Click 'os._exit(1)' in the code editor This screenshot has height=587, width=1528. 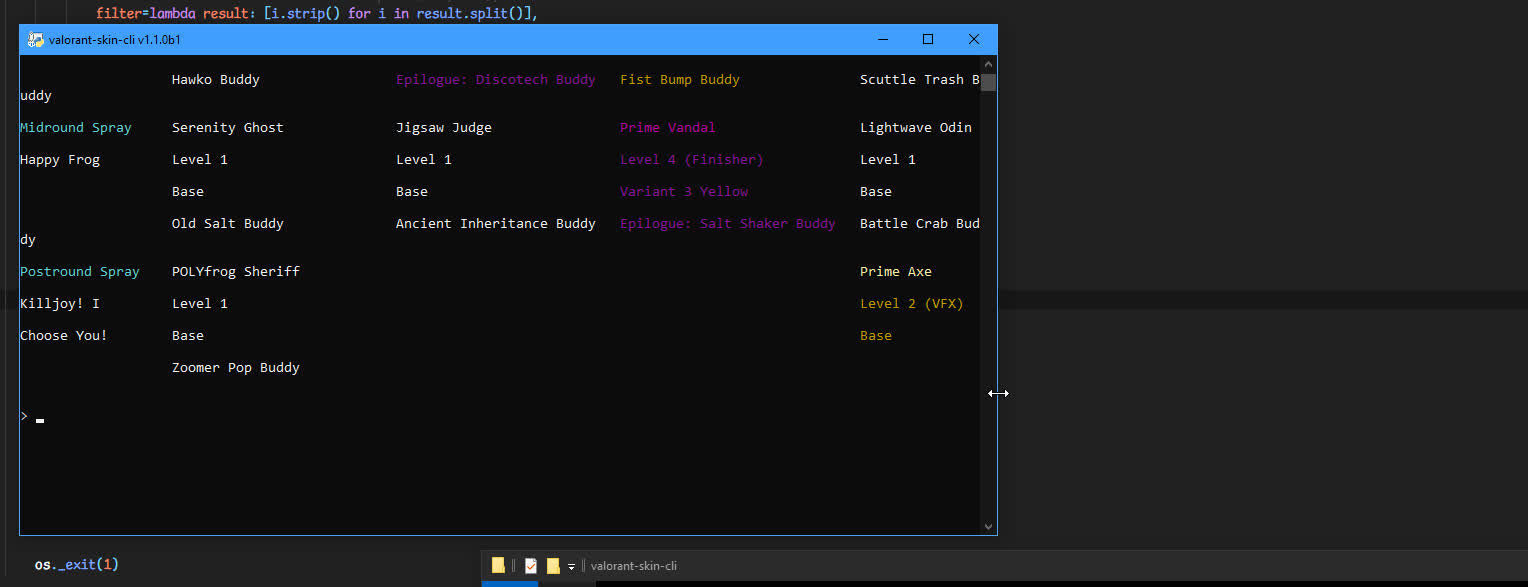pyautogui.click(x=77, y=565)
